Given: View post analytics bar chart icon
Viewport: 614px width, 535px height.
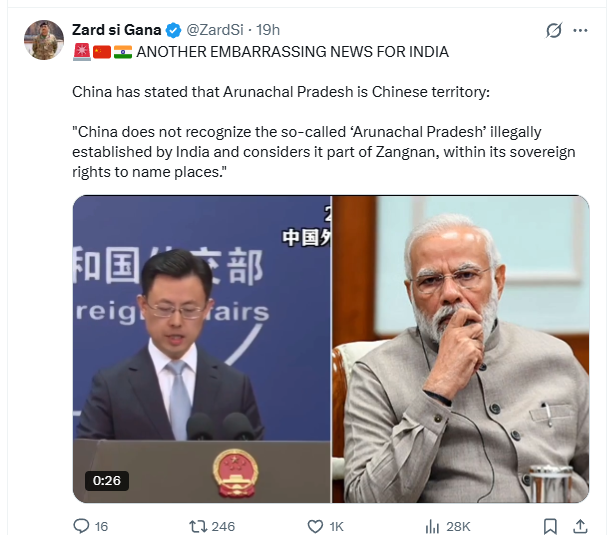Looking at the screenshot, I should pos(432,526).
